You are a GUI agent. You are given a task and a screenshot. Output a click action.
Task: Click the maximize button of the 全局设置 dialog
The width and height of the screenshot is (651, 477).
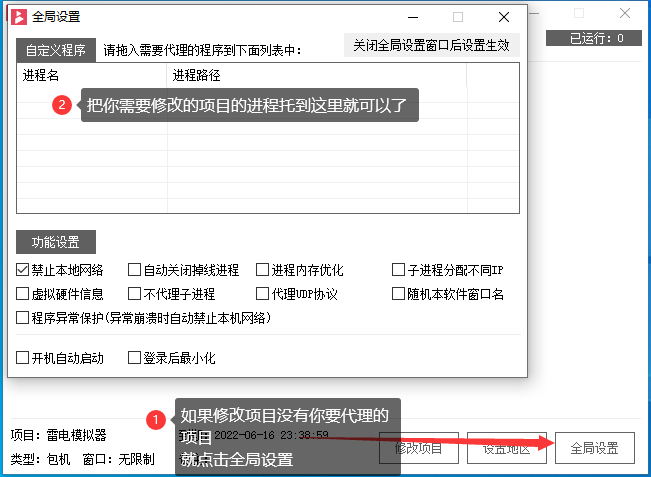pyautogui.click(x=458, y=17)
